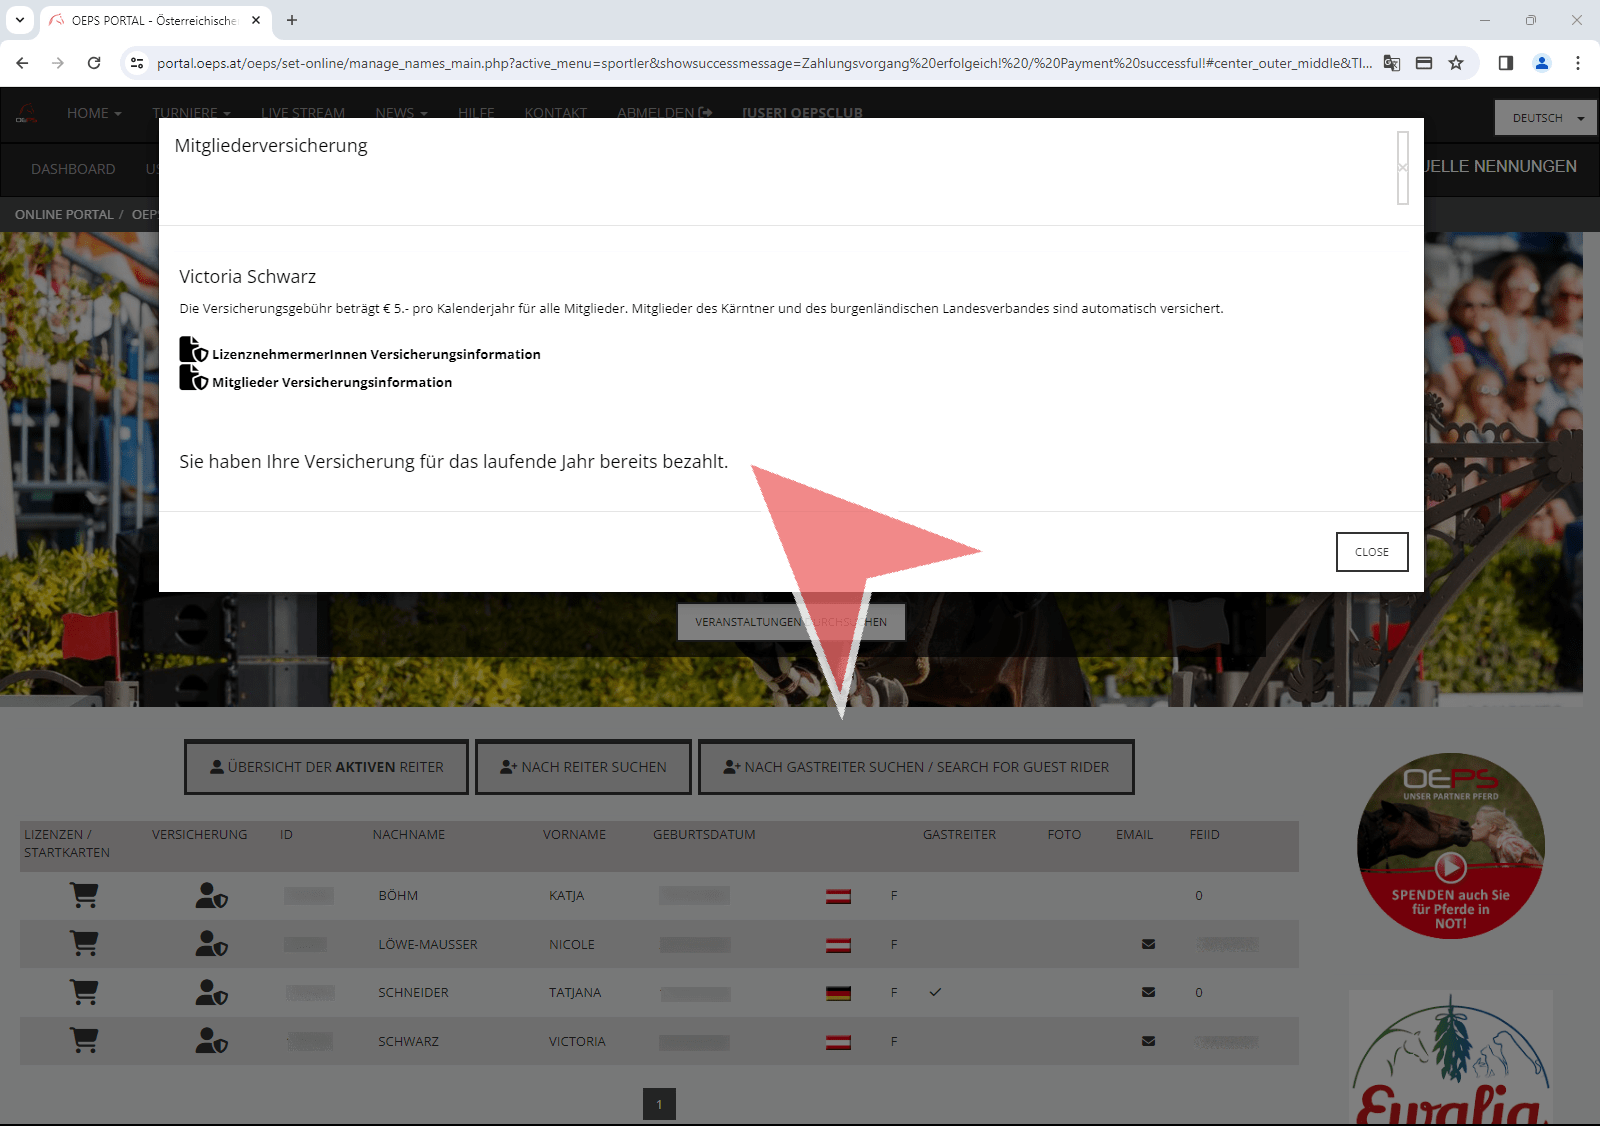Screen dimensions: 1600x1126
Task: Click the shopping cart icon for Schneider
Action: click(x=84, y=992)
